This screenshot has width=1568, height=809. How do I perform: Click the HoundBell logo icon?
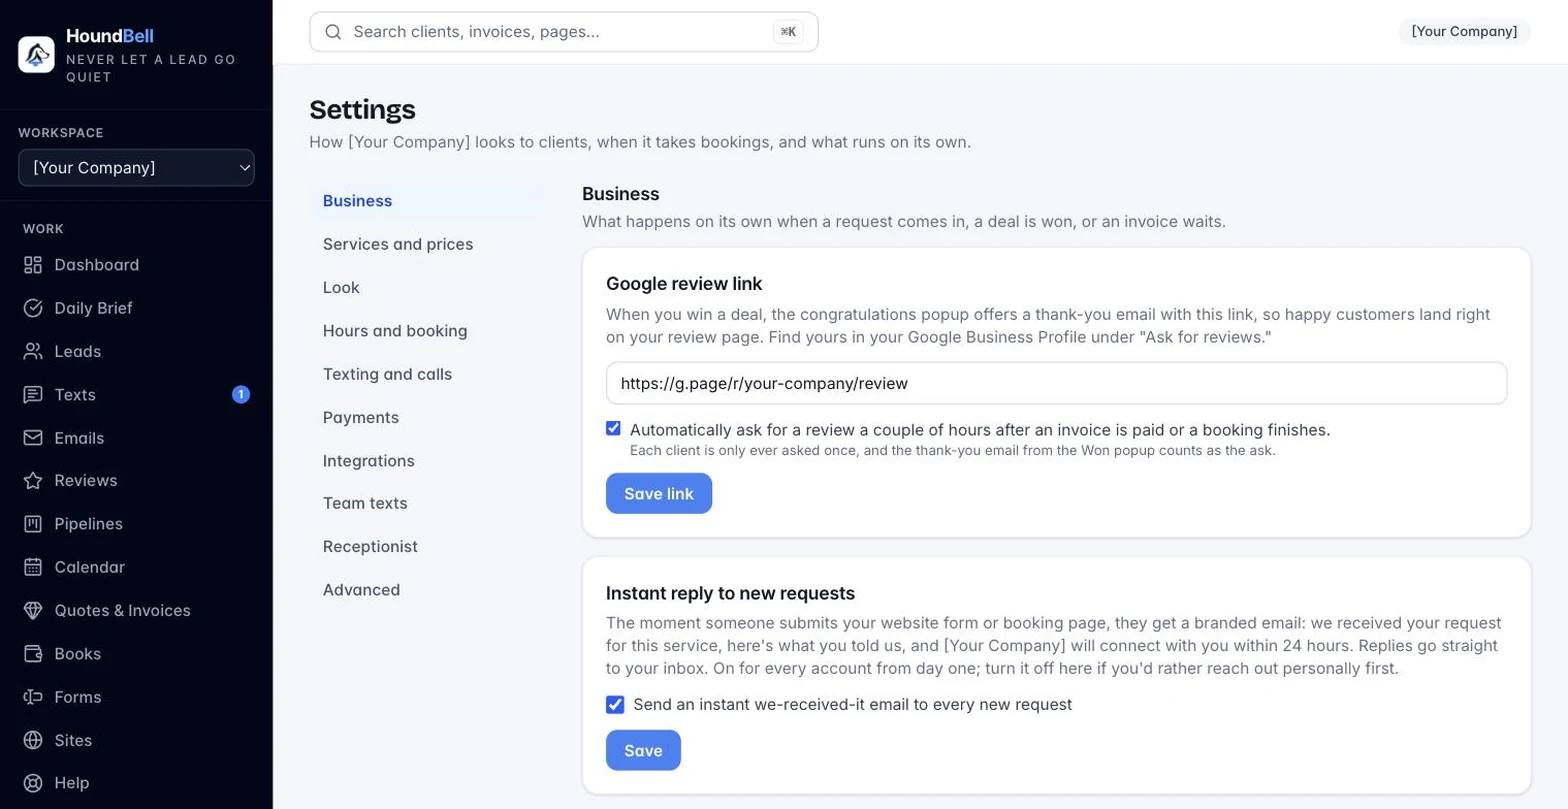point(36,54)
